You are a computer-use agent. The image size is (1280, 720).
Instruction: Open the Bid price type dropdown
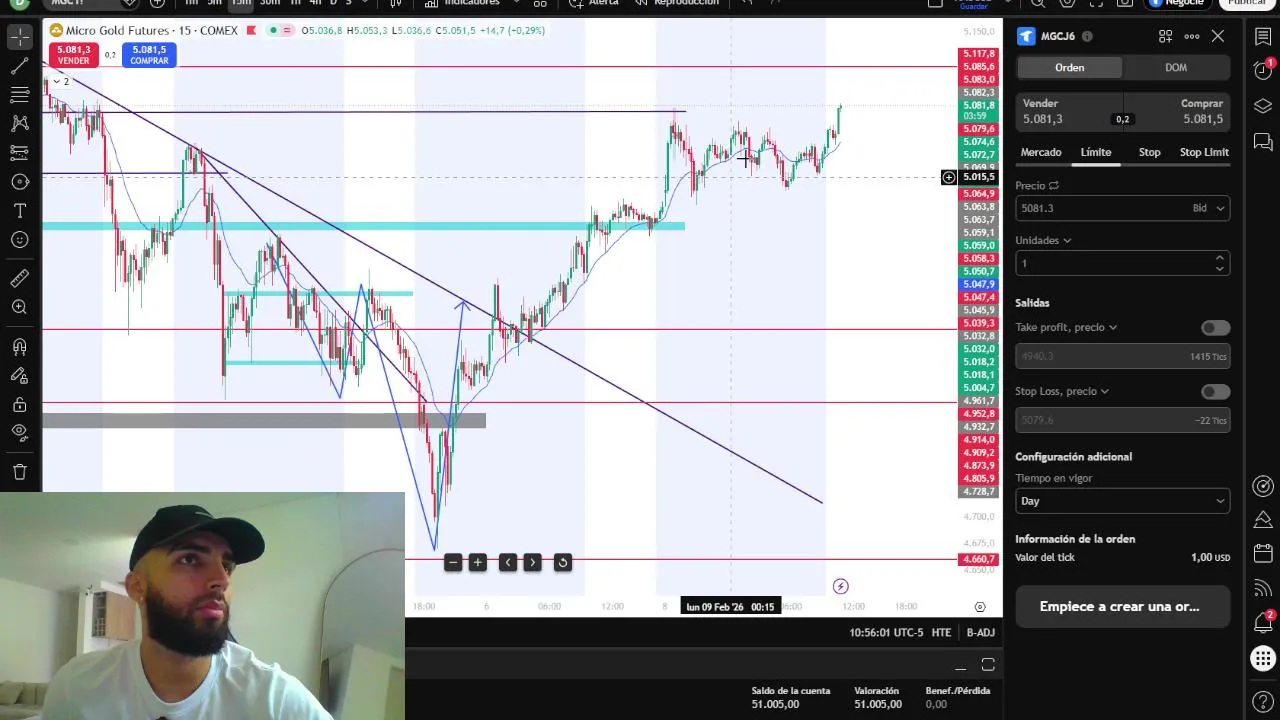click(x=1209, y=208)
